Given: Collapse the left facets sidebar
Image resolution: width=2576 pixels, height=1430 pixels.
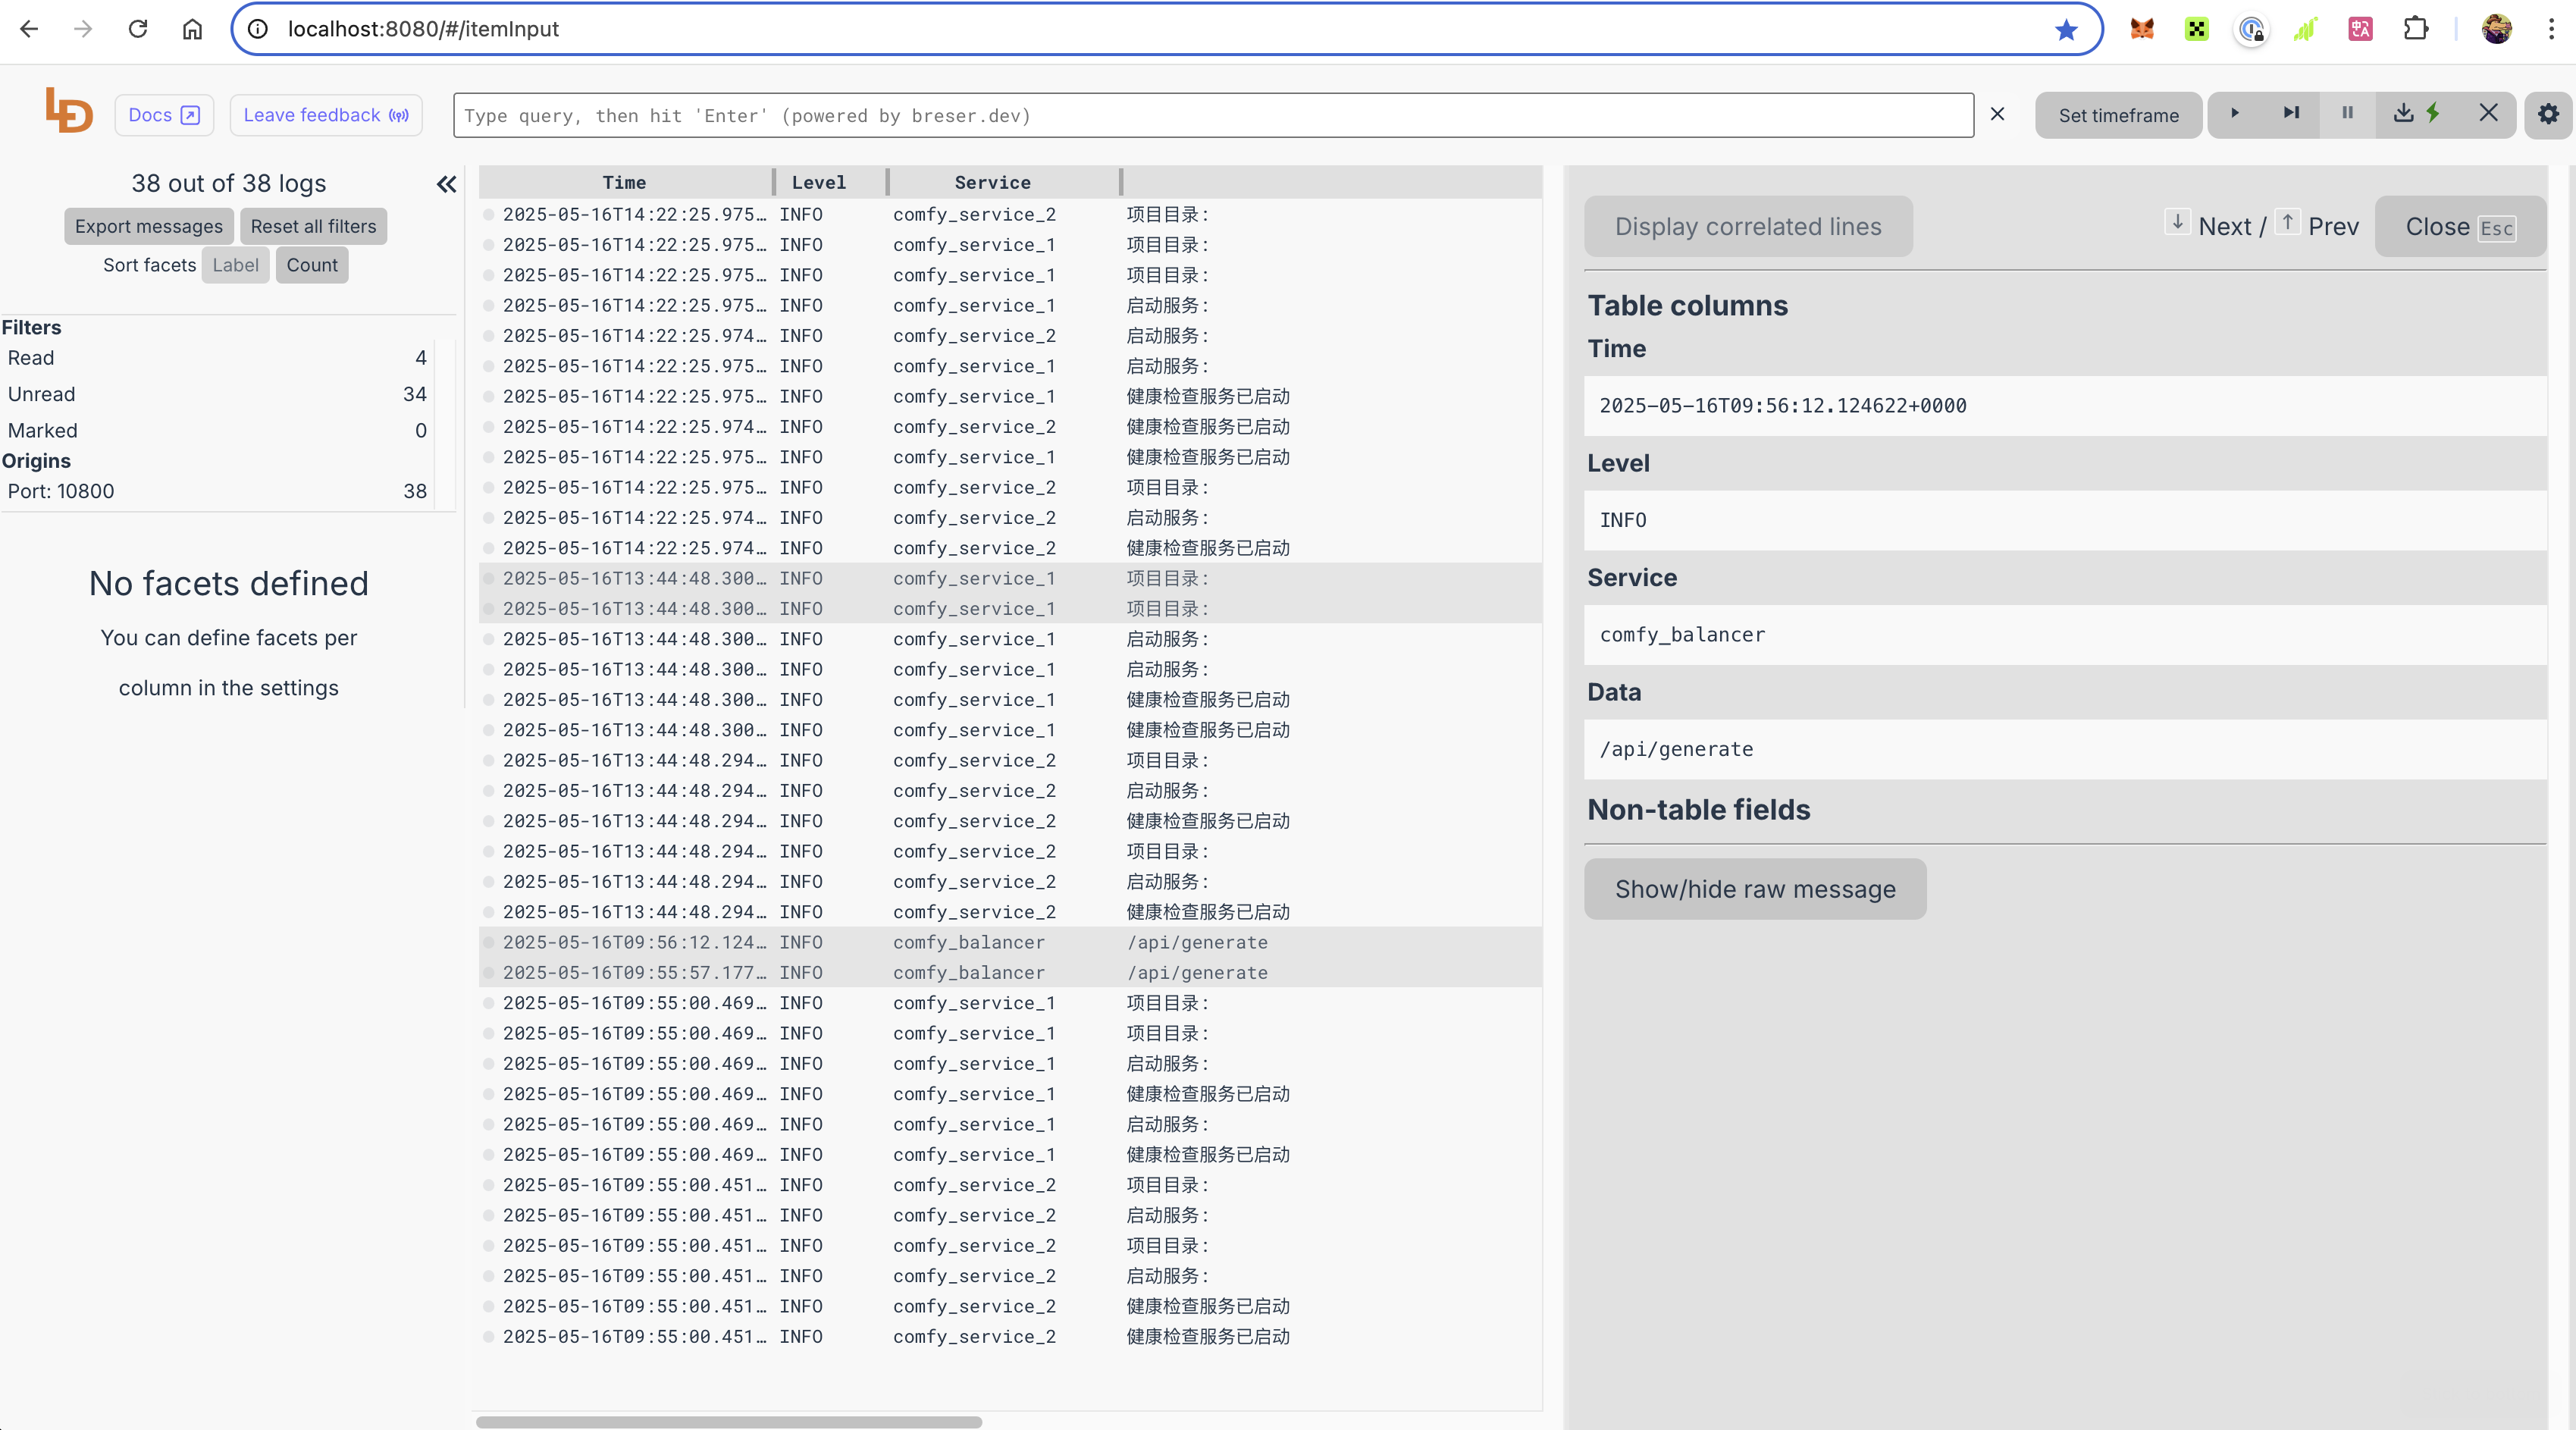Looking at the screenshot, I should pyautogui.click(x=446, y=184).
